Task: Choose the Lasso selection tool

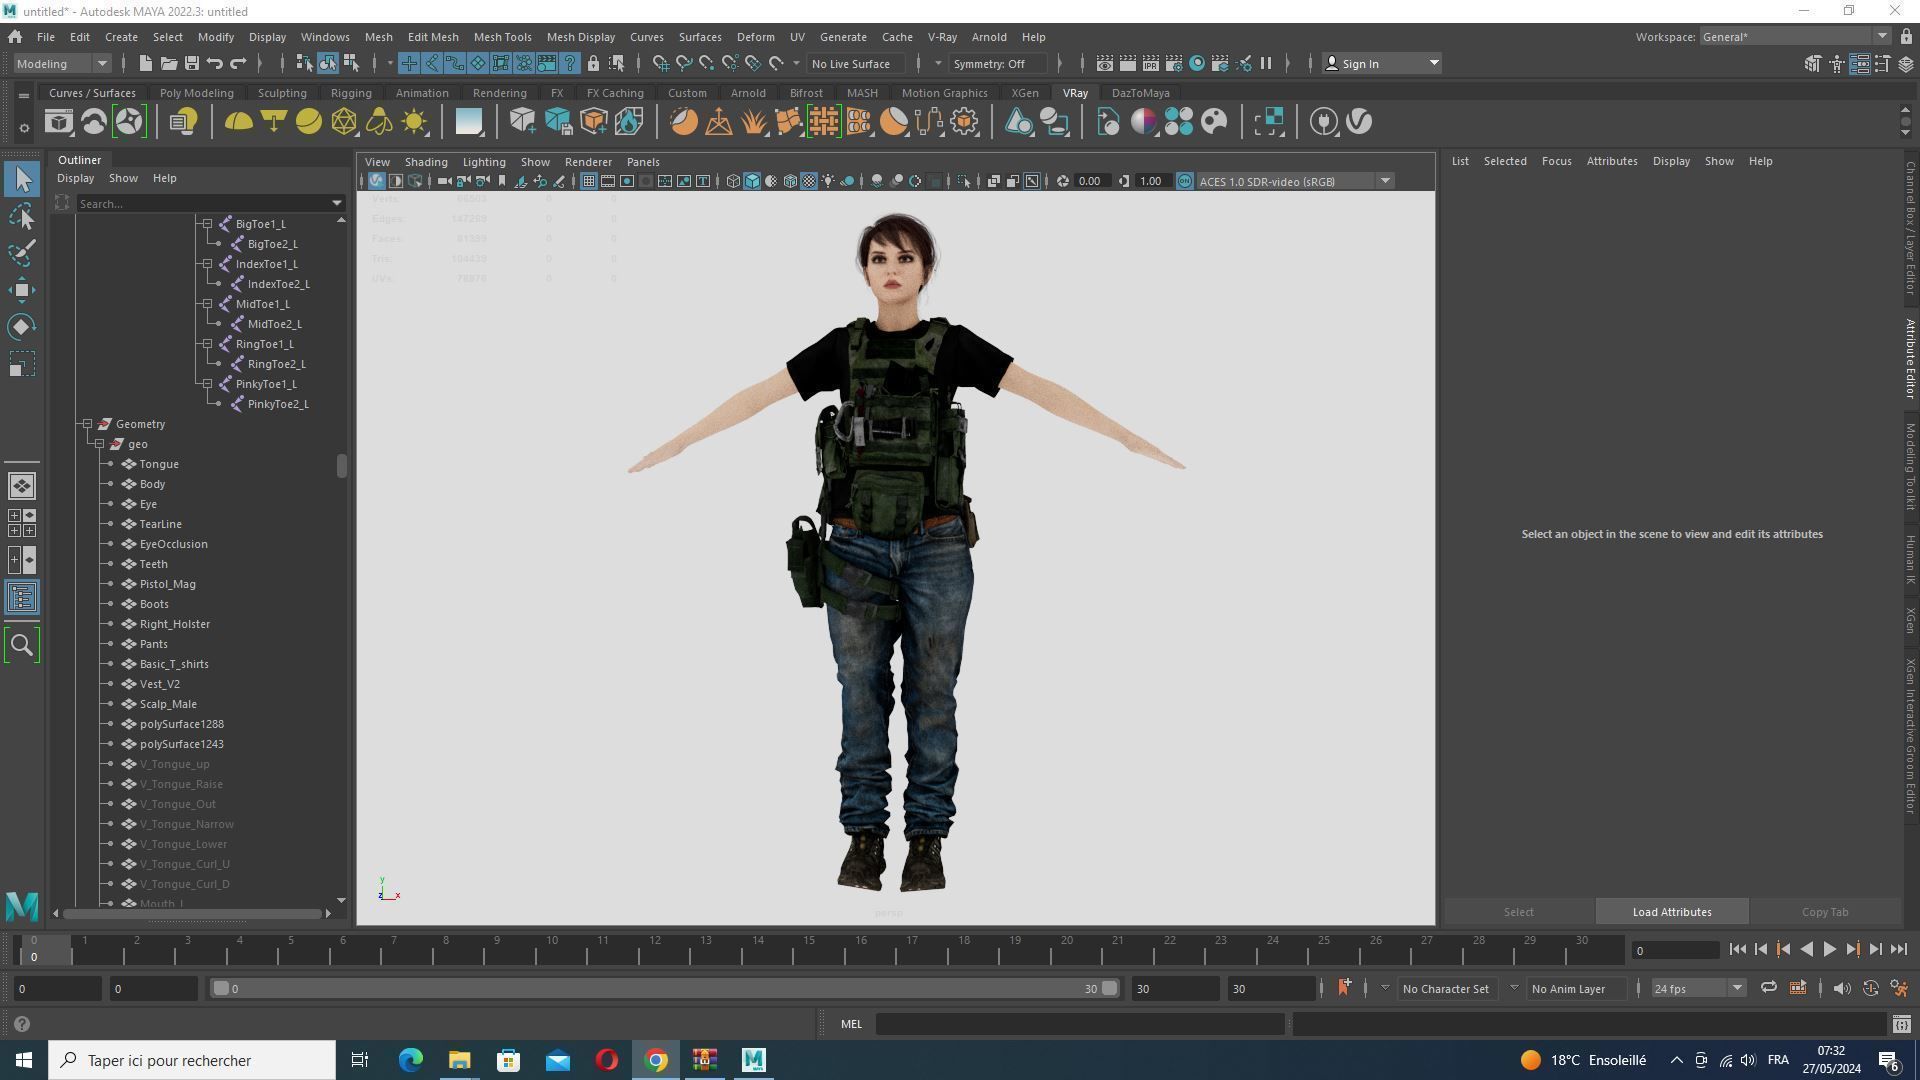Action: coord(22,216)
